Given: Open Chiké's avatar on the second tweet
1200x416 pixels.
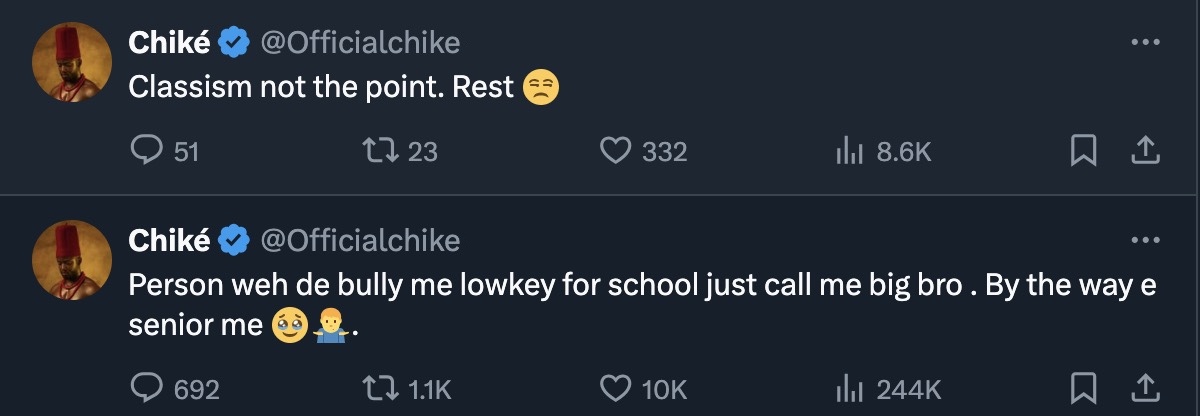Looking at the screenshot, I should tap(71, 259).
